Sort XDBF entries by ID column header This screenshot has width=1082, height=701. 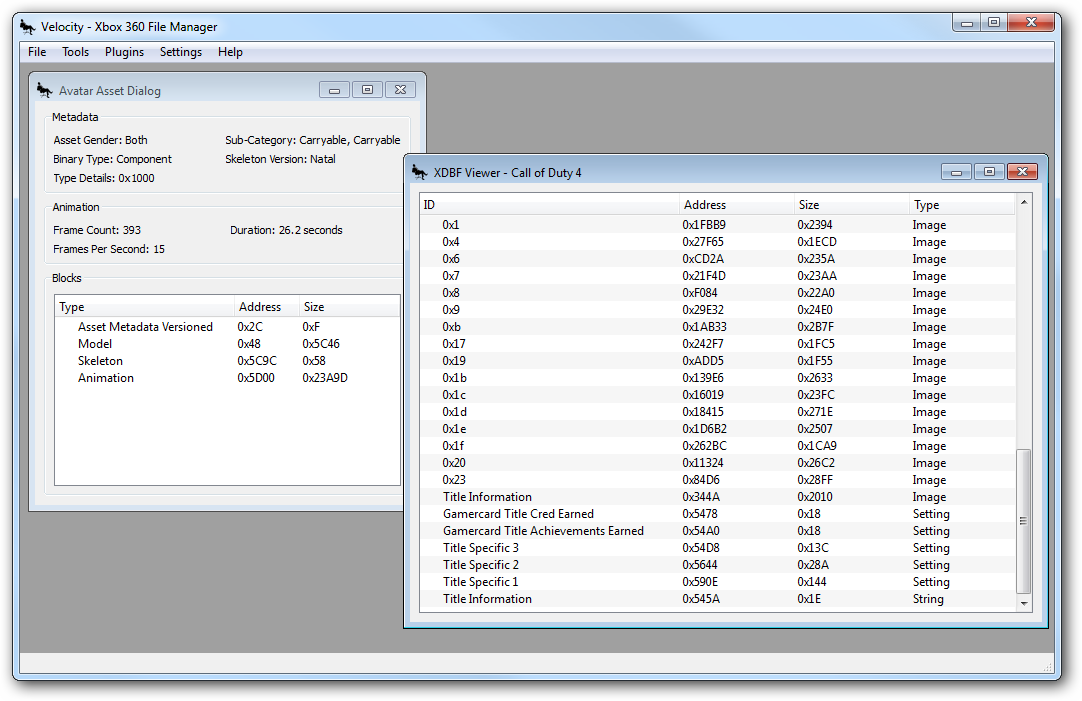tap(550, 205)
